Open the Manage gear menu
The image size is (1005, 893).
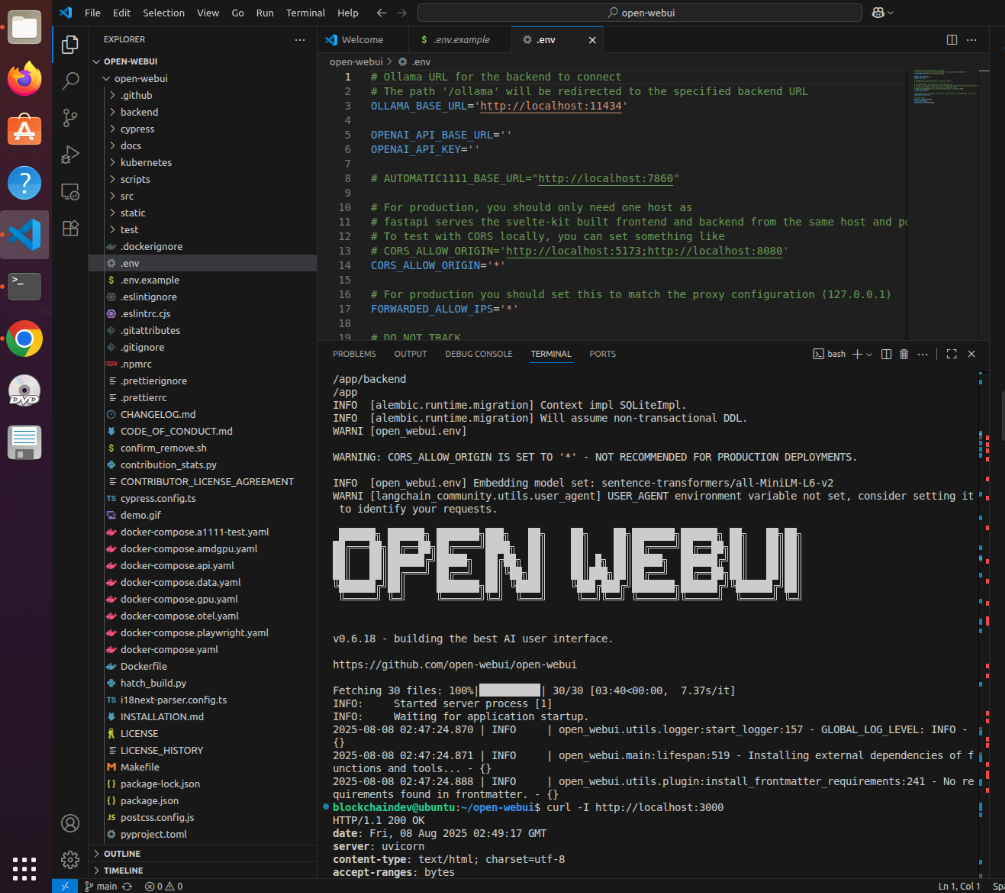coord(70,859)
